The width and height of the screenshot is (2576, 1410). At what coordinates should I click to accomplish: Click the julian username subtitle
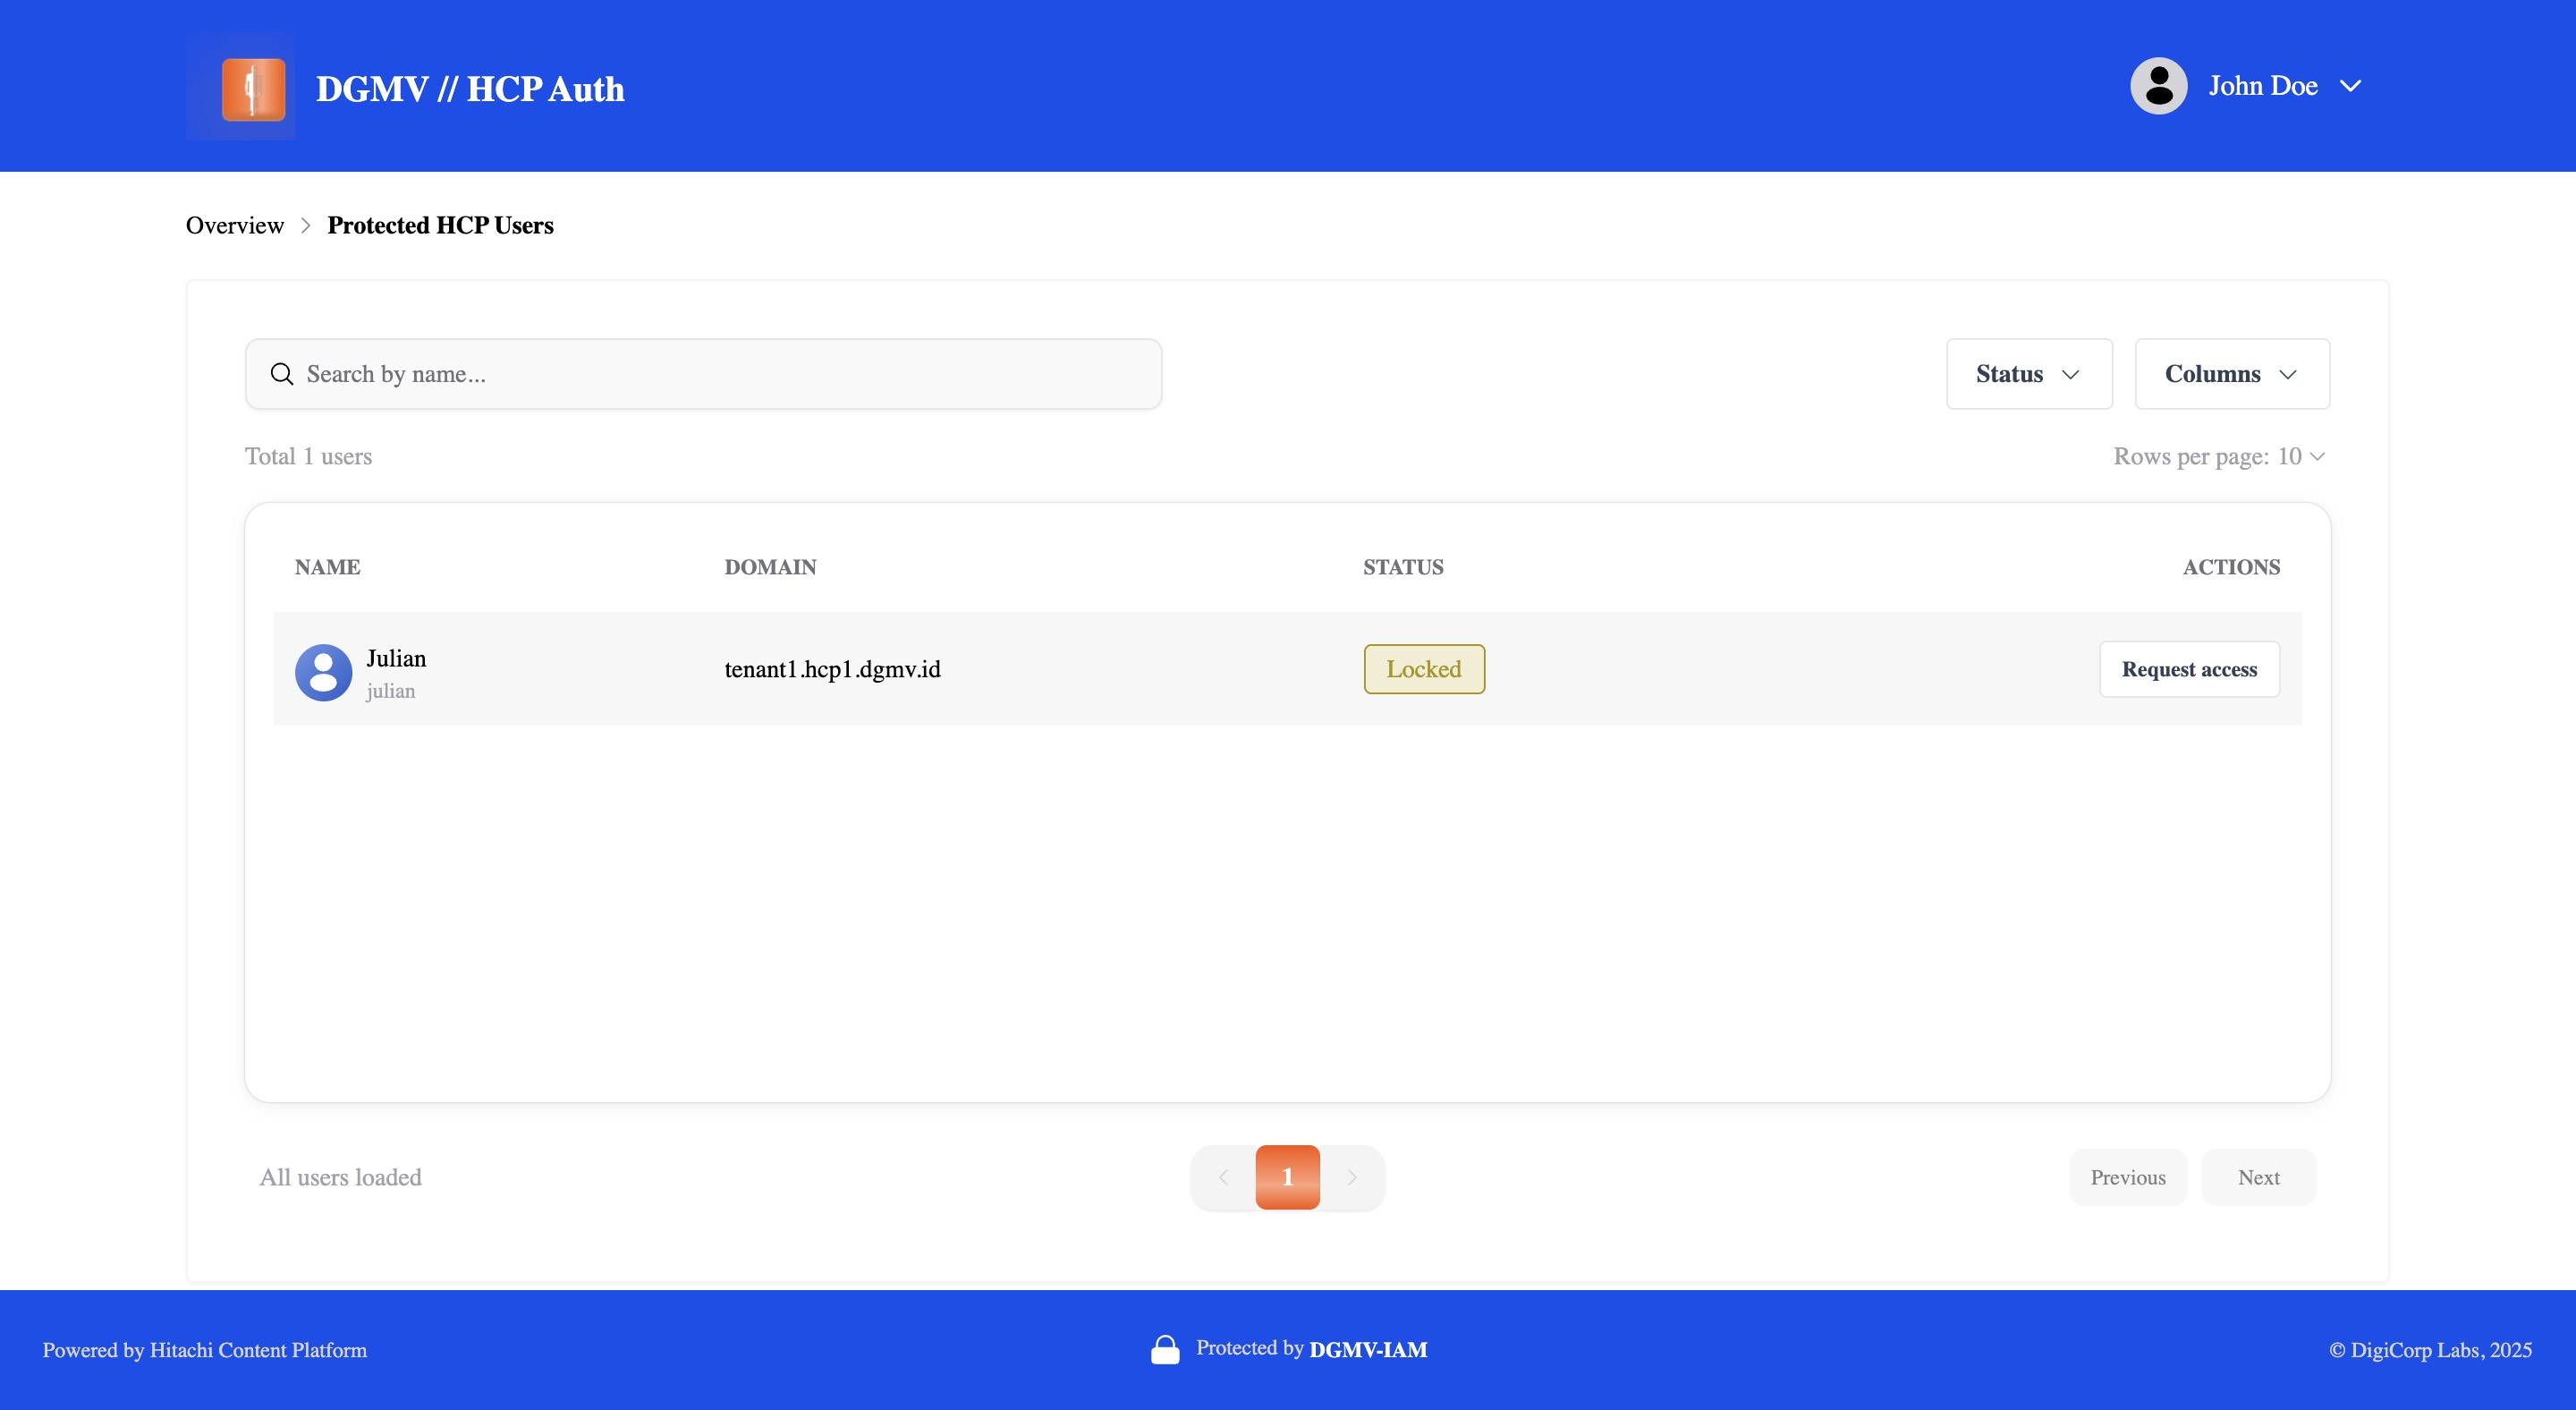390,691
